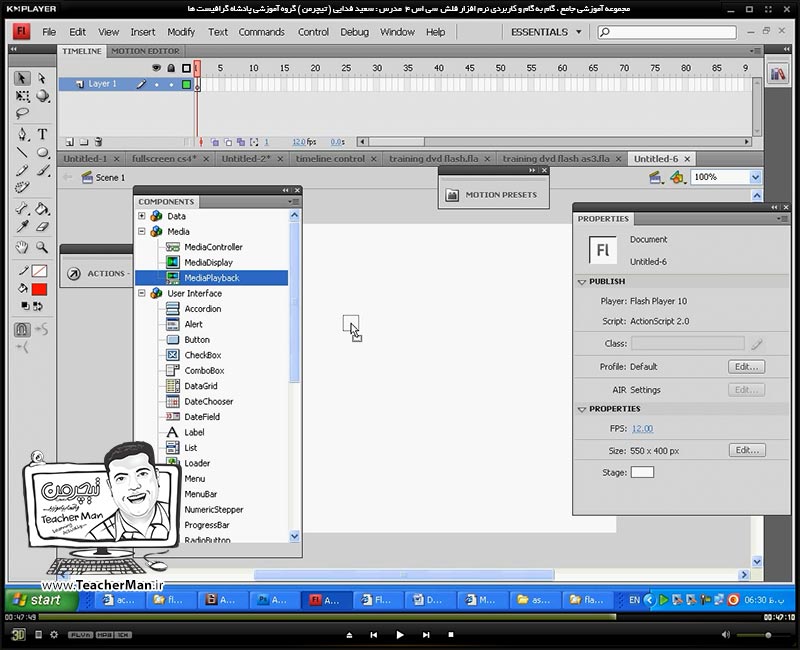Select the Deco tool
800x650 pixels.
pyautogui.click(x=22, y=187)
